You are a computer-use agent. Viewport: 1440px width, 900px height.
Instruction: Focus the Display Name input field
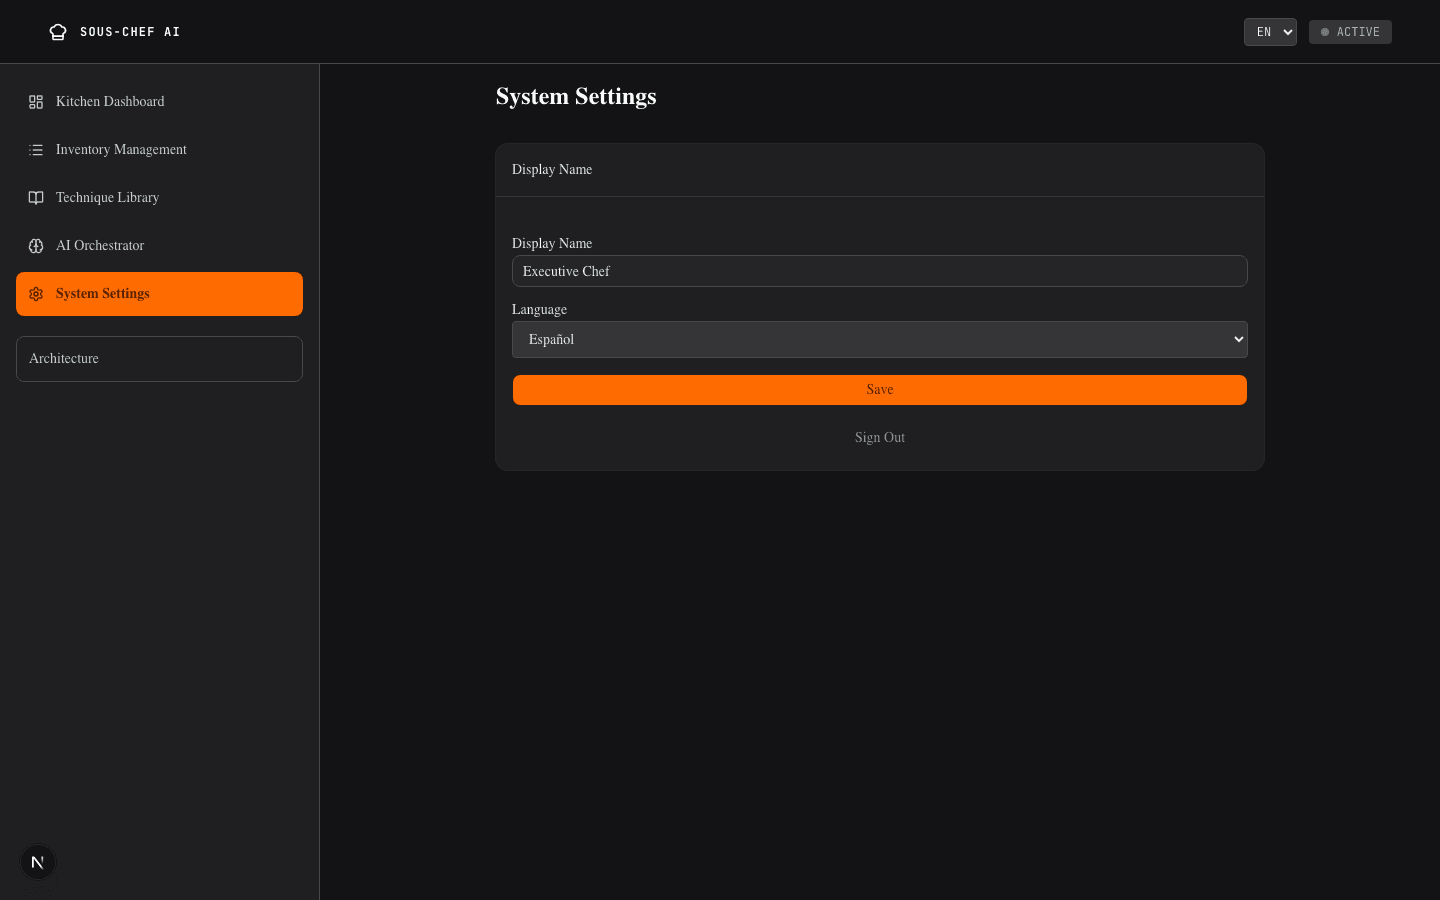(880, 271)
